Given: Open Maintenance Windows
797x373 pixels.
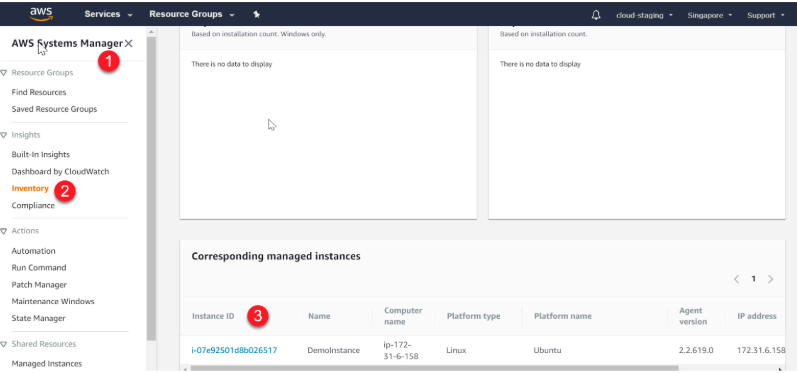Looking at the screenshot, I should [x=53, y=301].
